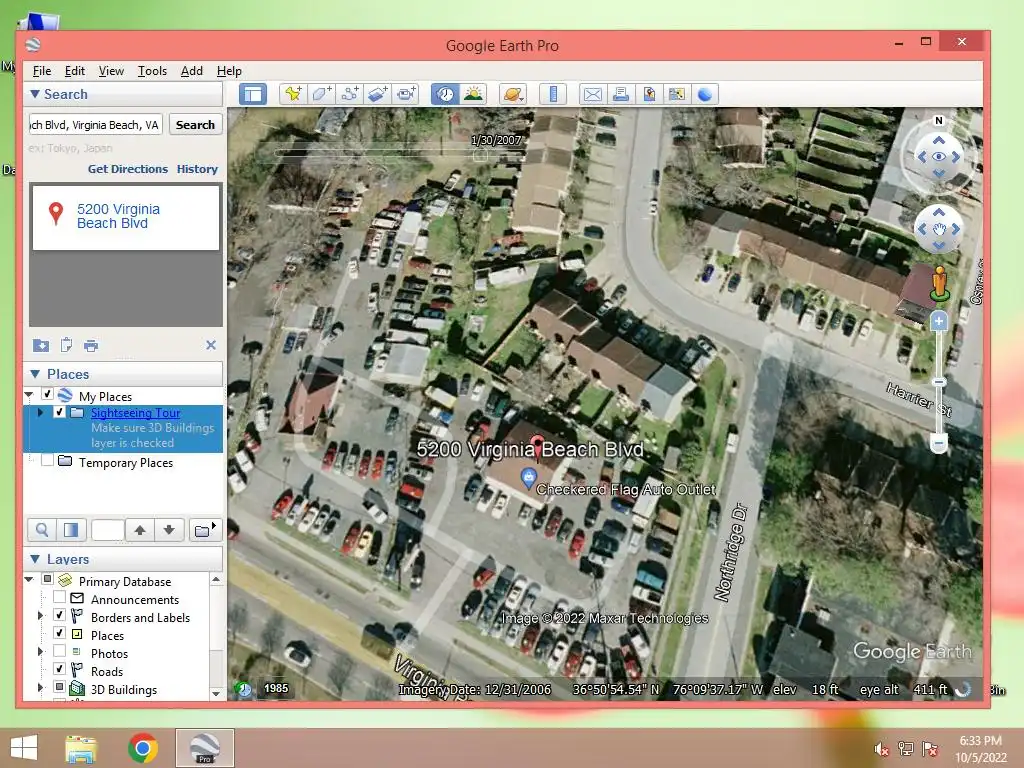Enable the Announcements layer checkbox

click(x=59, y=597)
